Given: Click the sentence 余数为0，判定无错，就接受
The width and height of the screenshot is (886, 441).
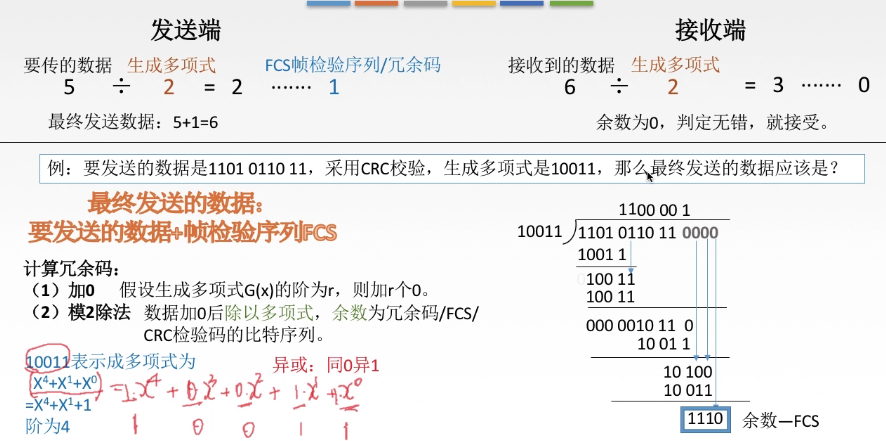Looking at the screenshot, I should coord(713,122).
